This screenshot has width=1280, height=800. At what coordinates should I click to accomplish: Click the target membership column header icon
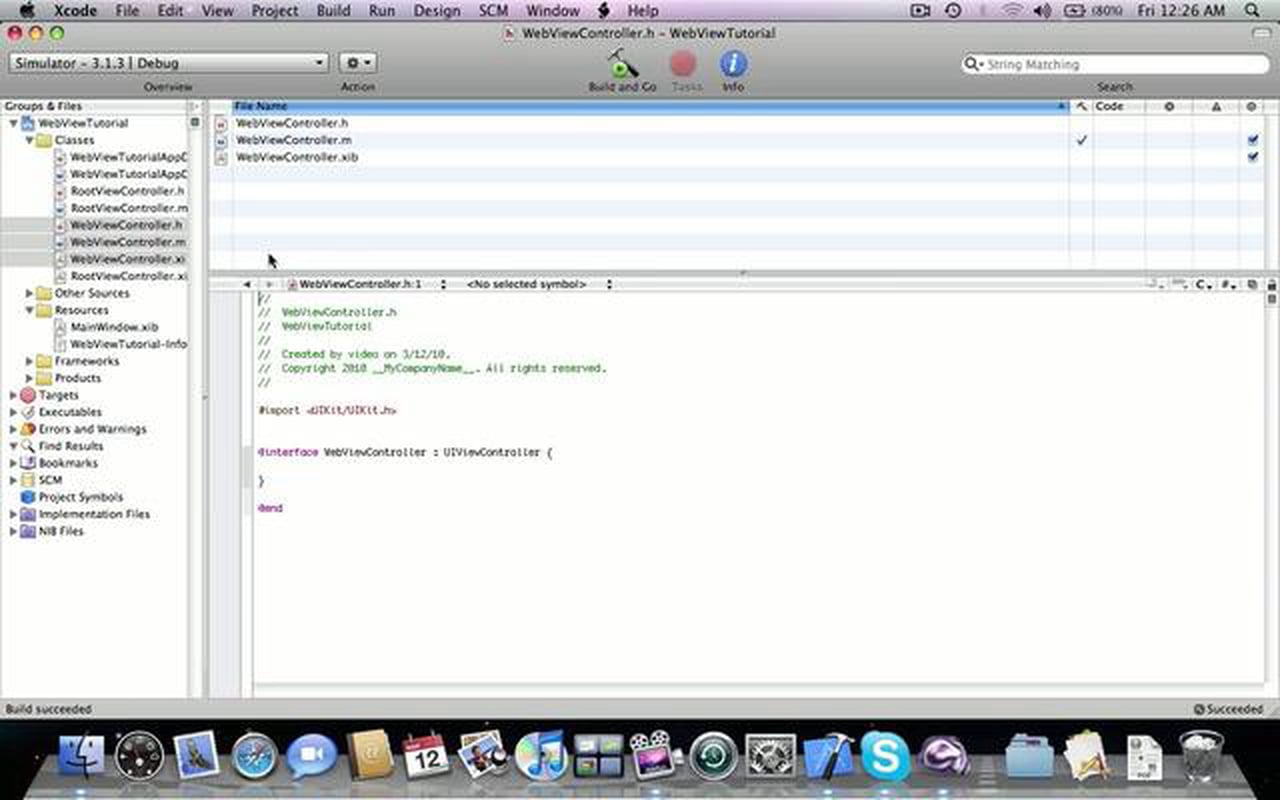[x=1251, y=106]
